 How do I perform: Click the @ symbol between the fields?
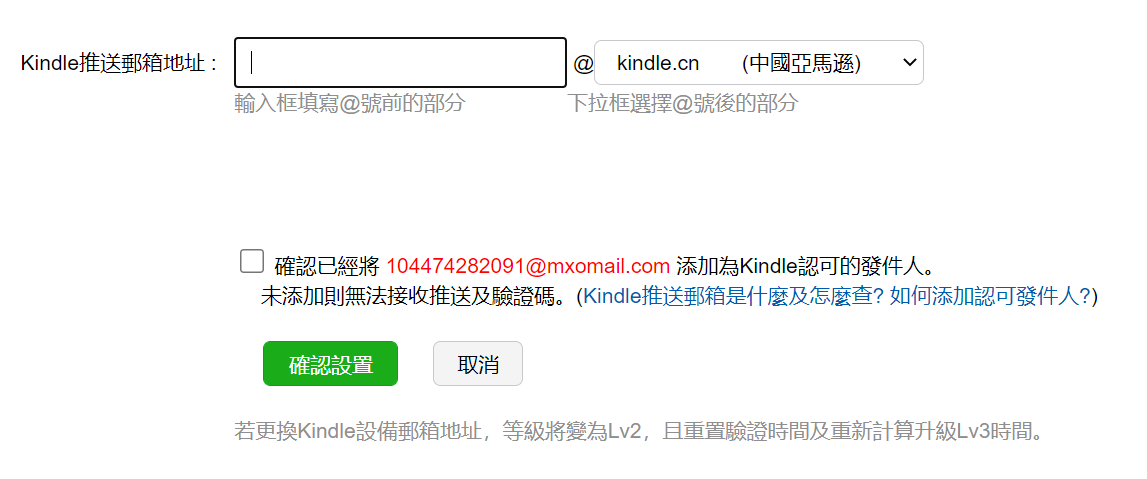[x=582, y=64]
